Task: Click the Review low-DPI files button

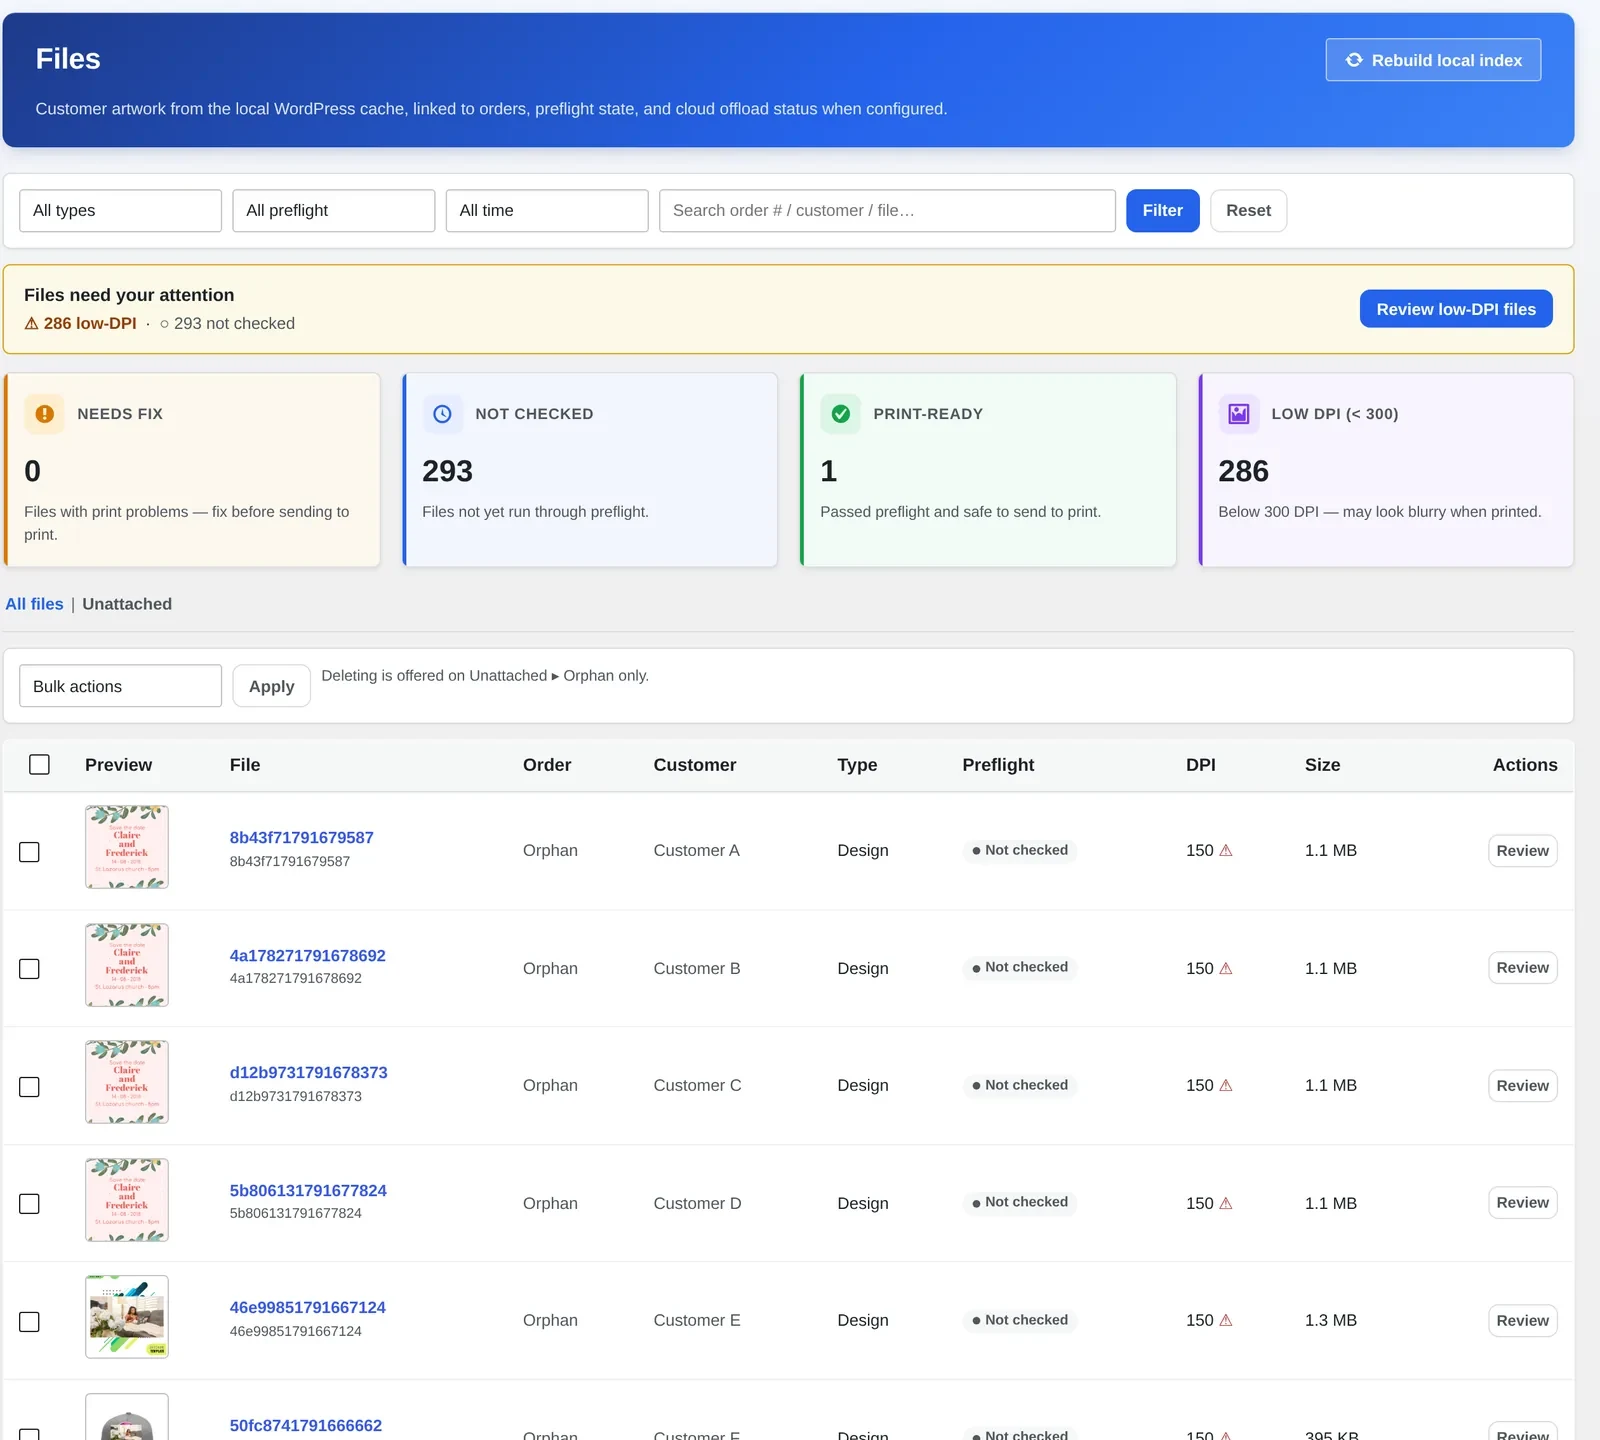Action: coord(1456,309)
